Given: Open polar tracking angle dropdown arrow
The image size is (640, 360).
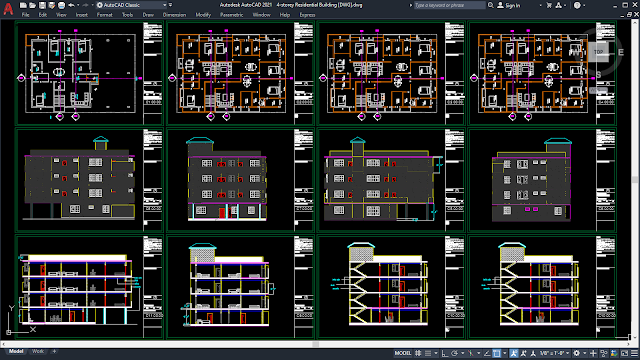Looking at the screenshot, I should pos(463,353).
